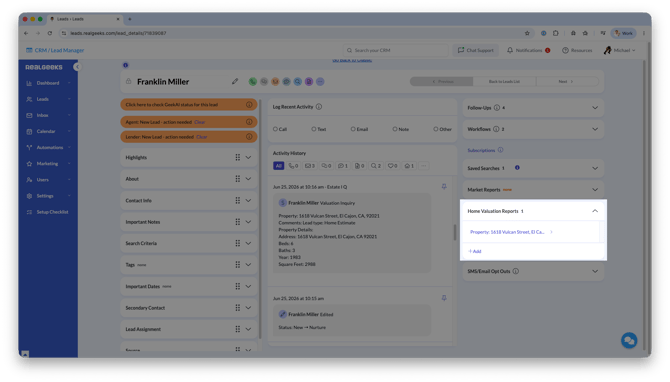Clear the Lender New Lead alert
Screen dimensions: 670x382
pyautogui.click(x=202, y=137)
